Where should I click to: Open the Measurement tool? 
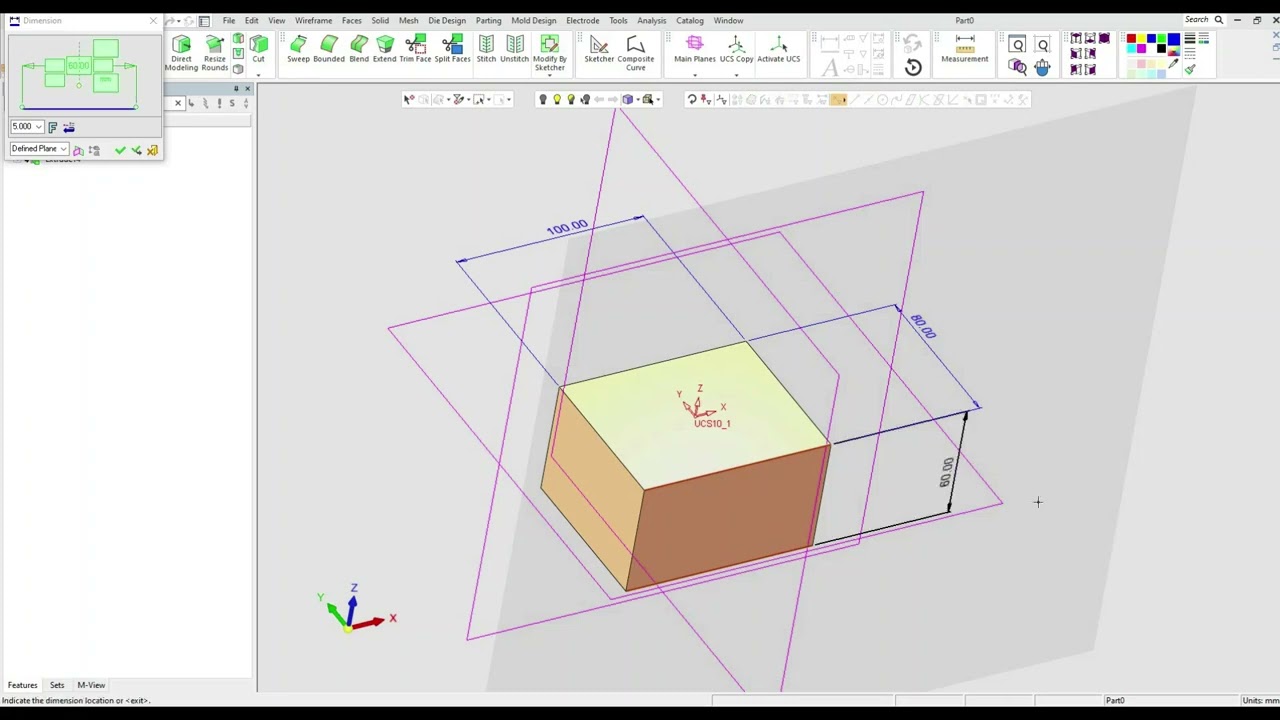965,49
